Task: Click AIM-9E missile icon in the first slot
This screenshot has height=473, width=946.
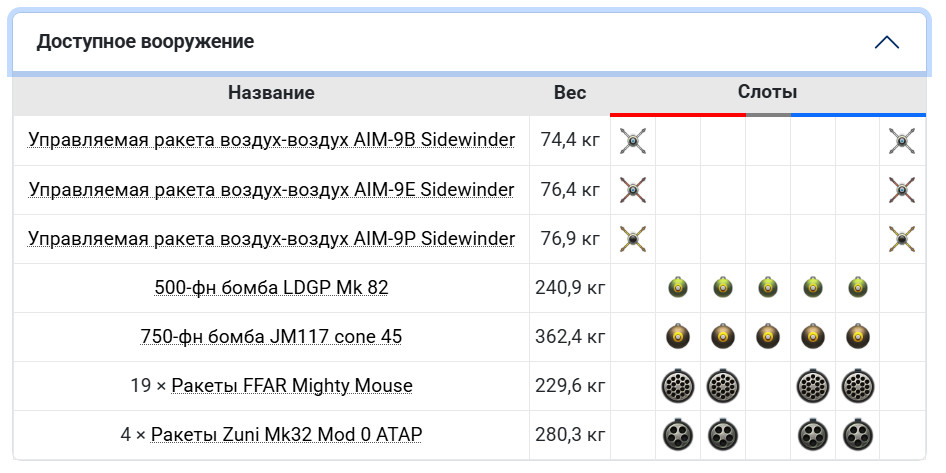Action: 632,190
